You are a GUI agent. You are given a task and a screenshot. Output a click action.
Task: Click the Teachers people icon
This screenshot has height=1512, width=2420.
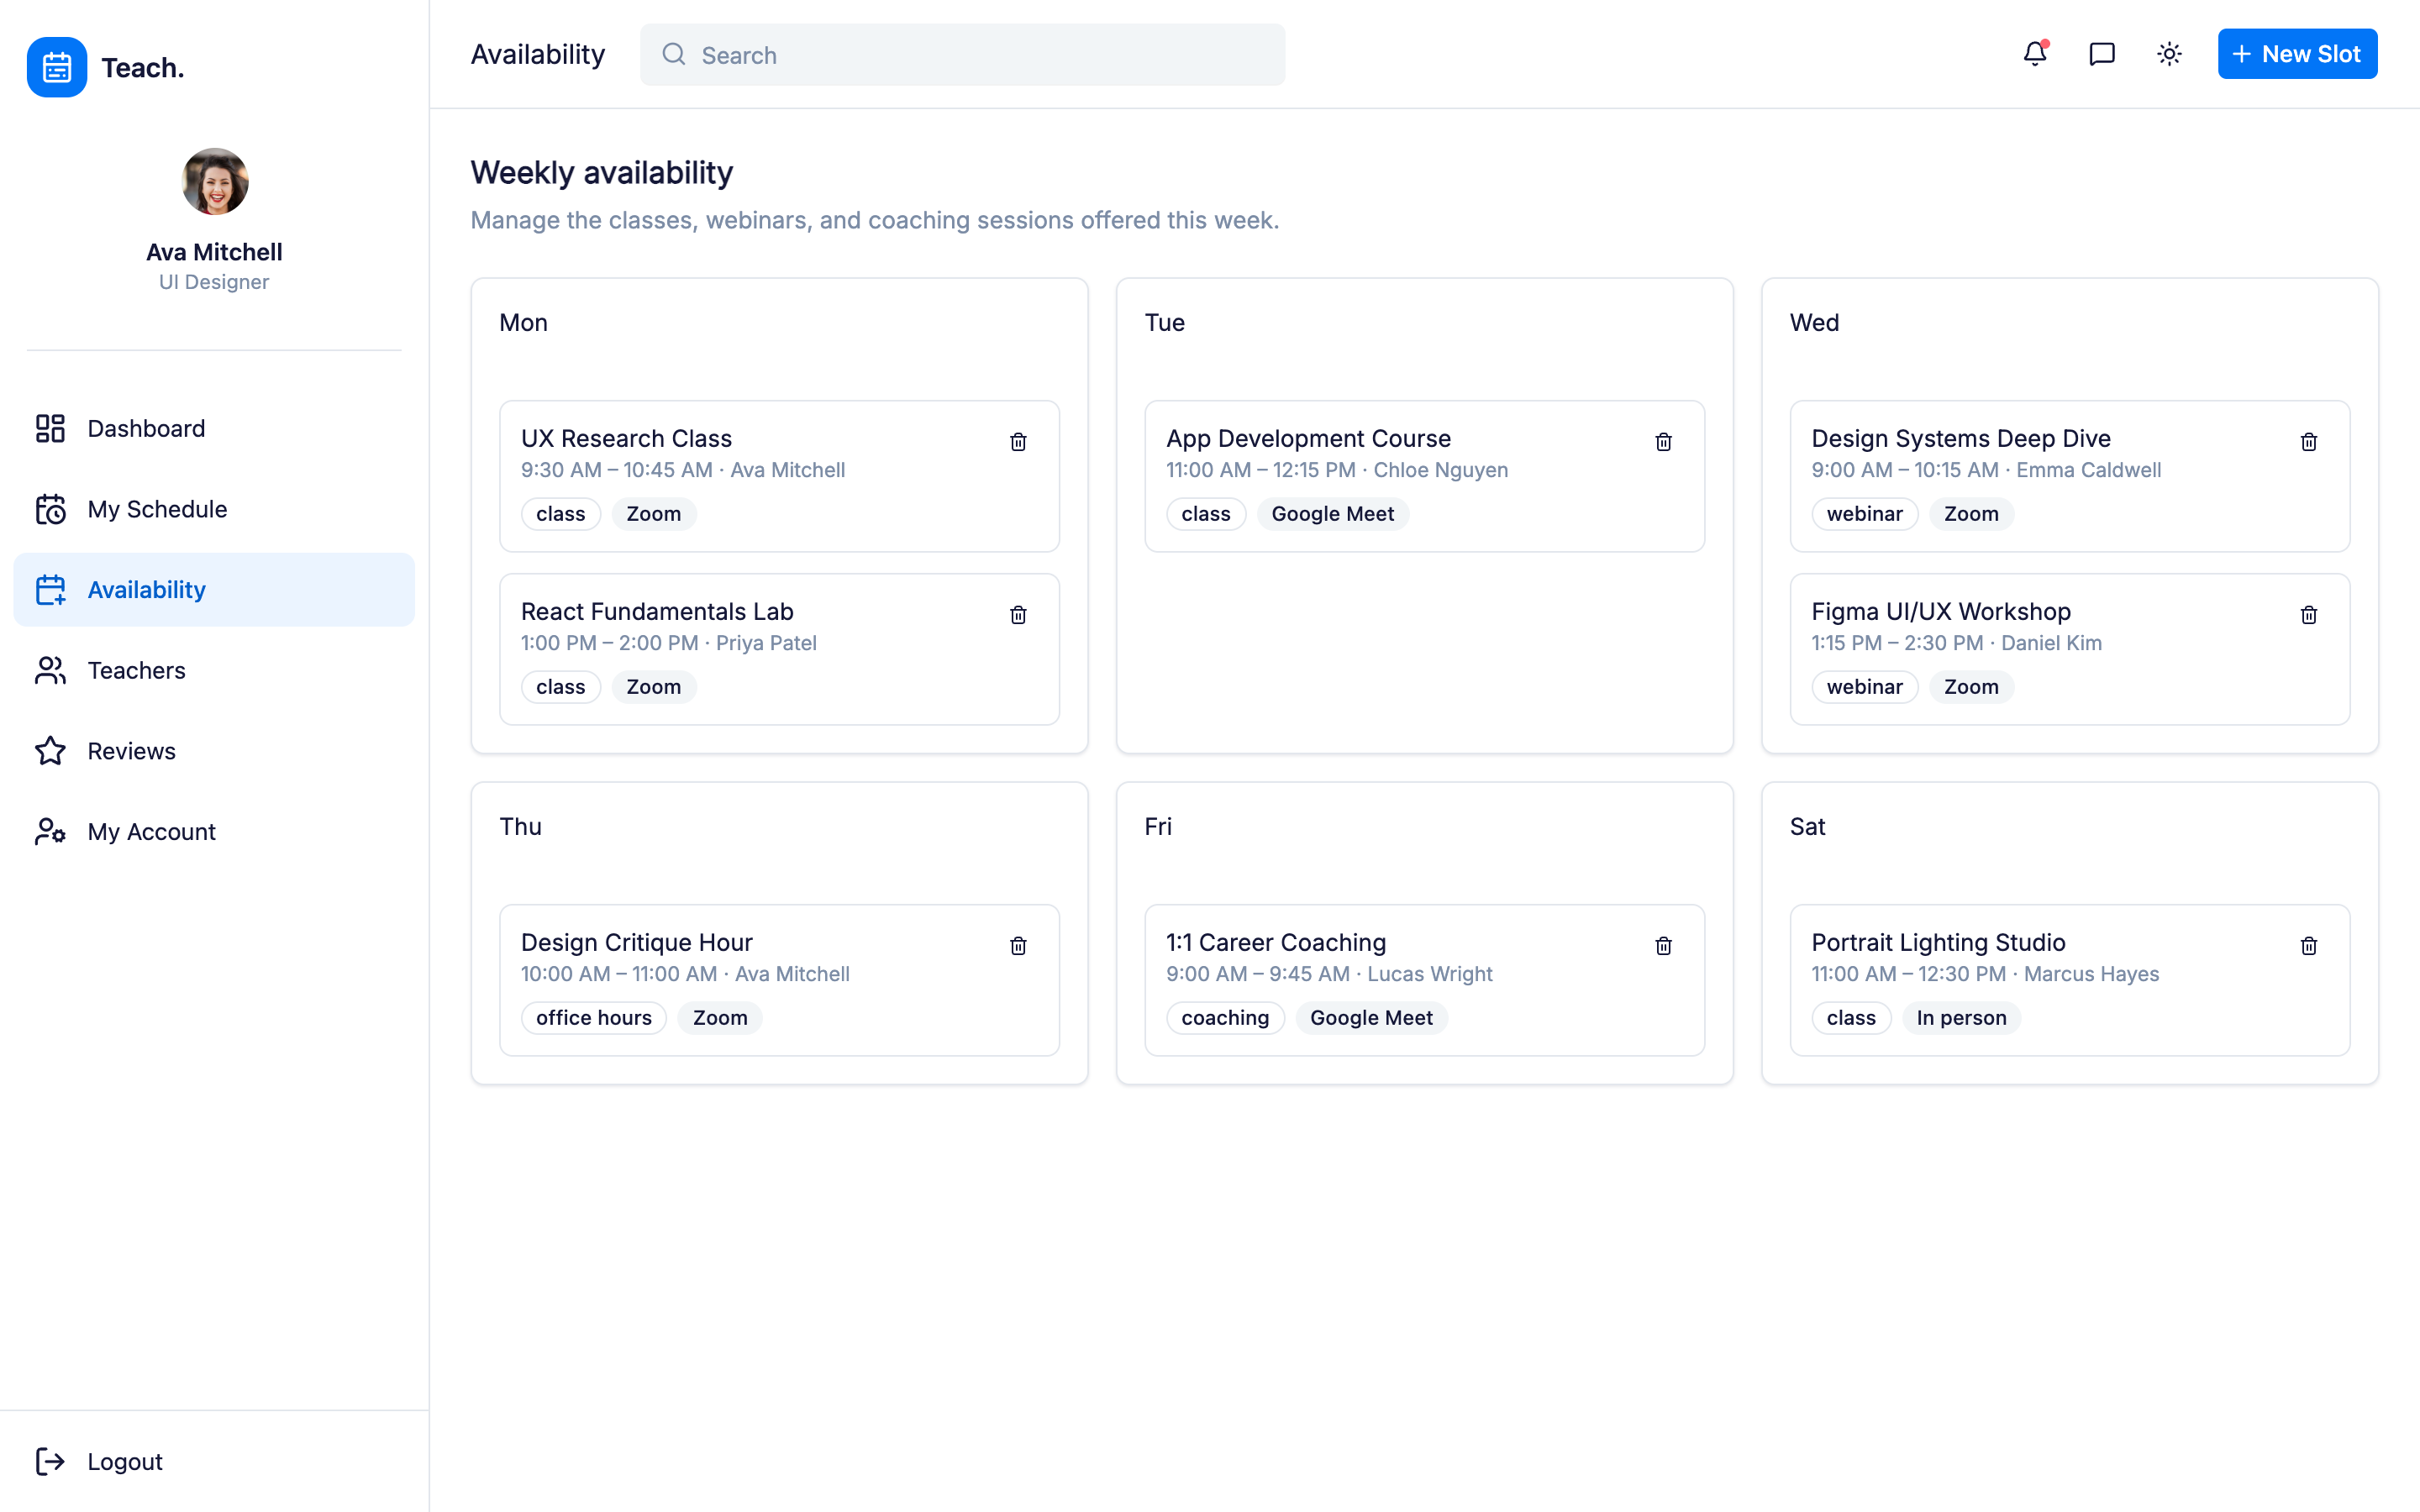tap(50, 670)
